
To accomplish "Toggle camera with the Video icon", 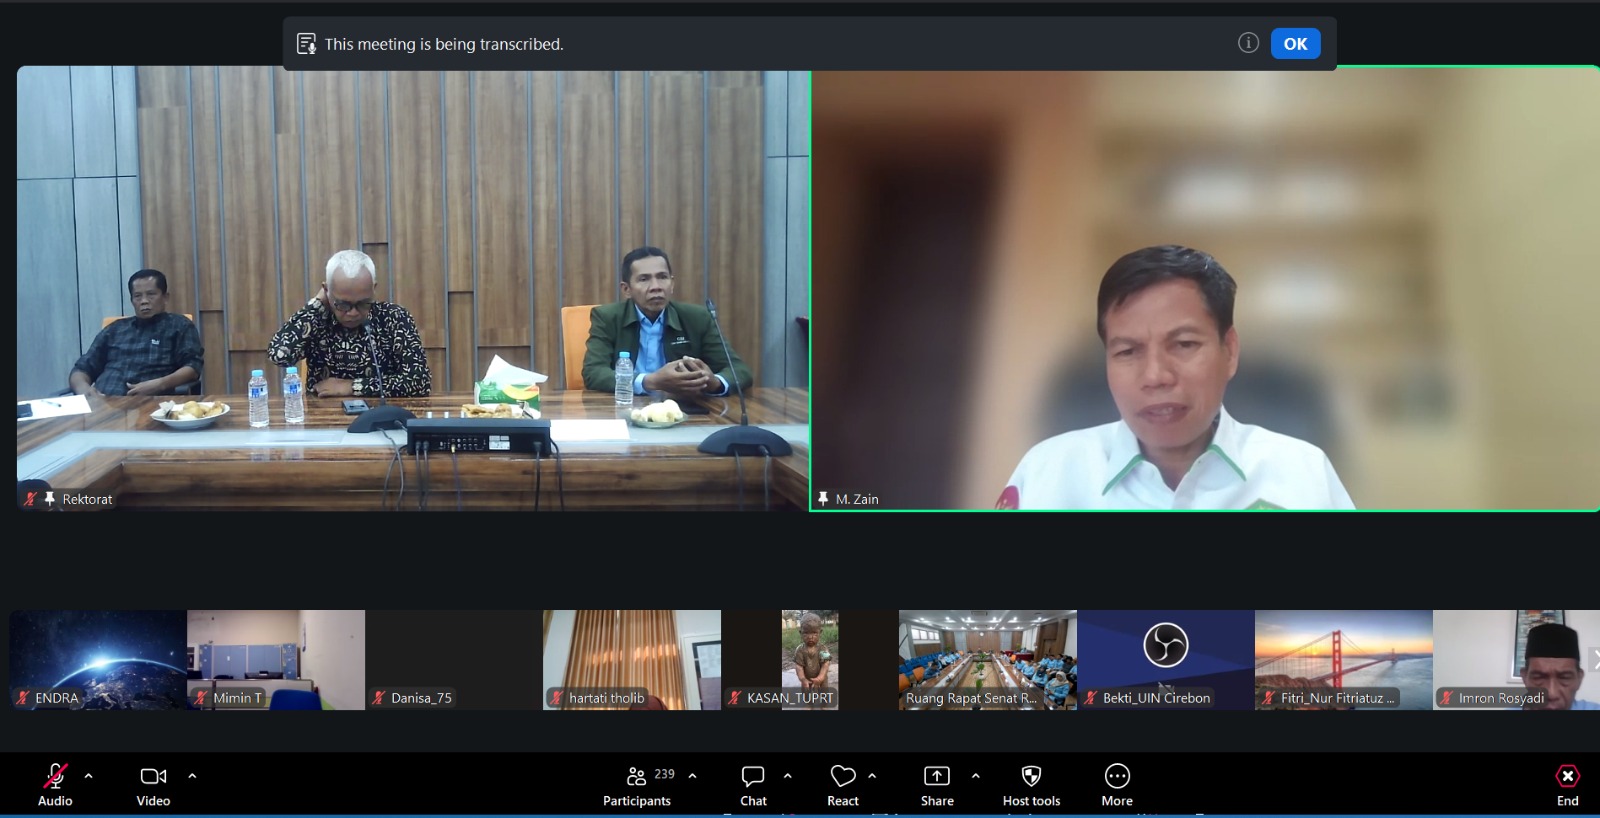I will (x=153, y=776).
